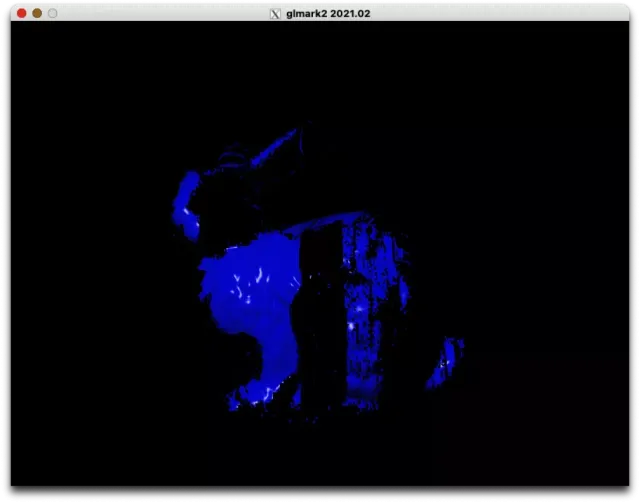Click empty title bar space left of title
The image size is (640, 503).
[163, 13]
